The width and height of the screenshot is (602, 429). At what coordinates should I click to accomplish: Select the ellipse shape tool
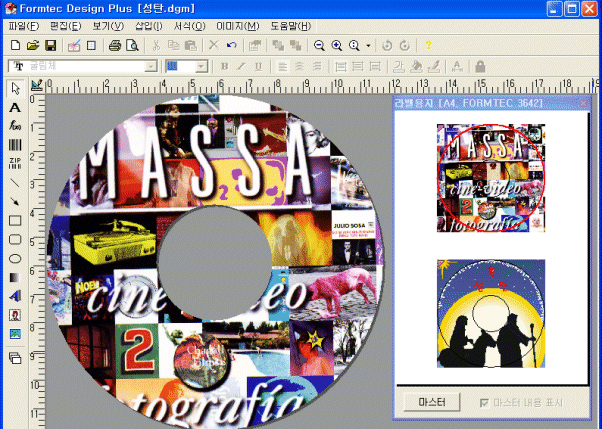(x=15, y=258)
